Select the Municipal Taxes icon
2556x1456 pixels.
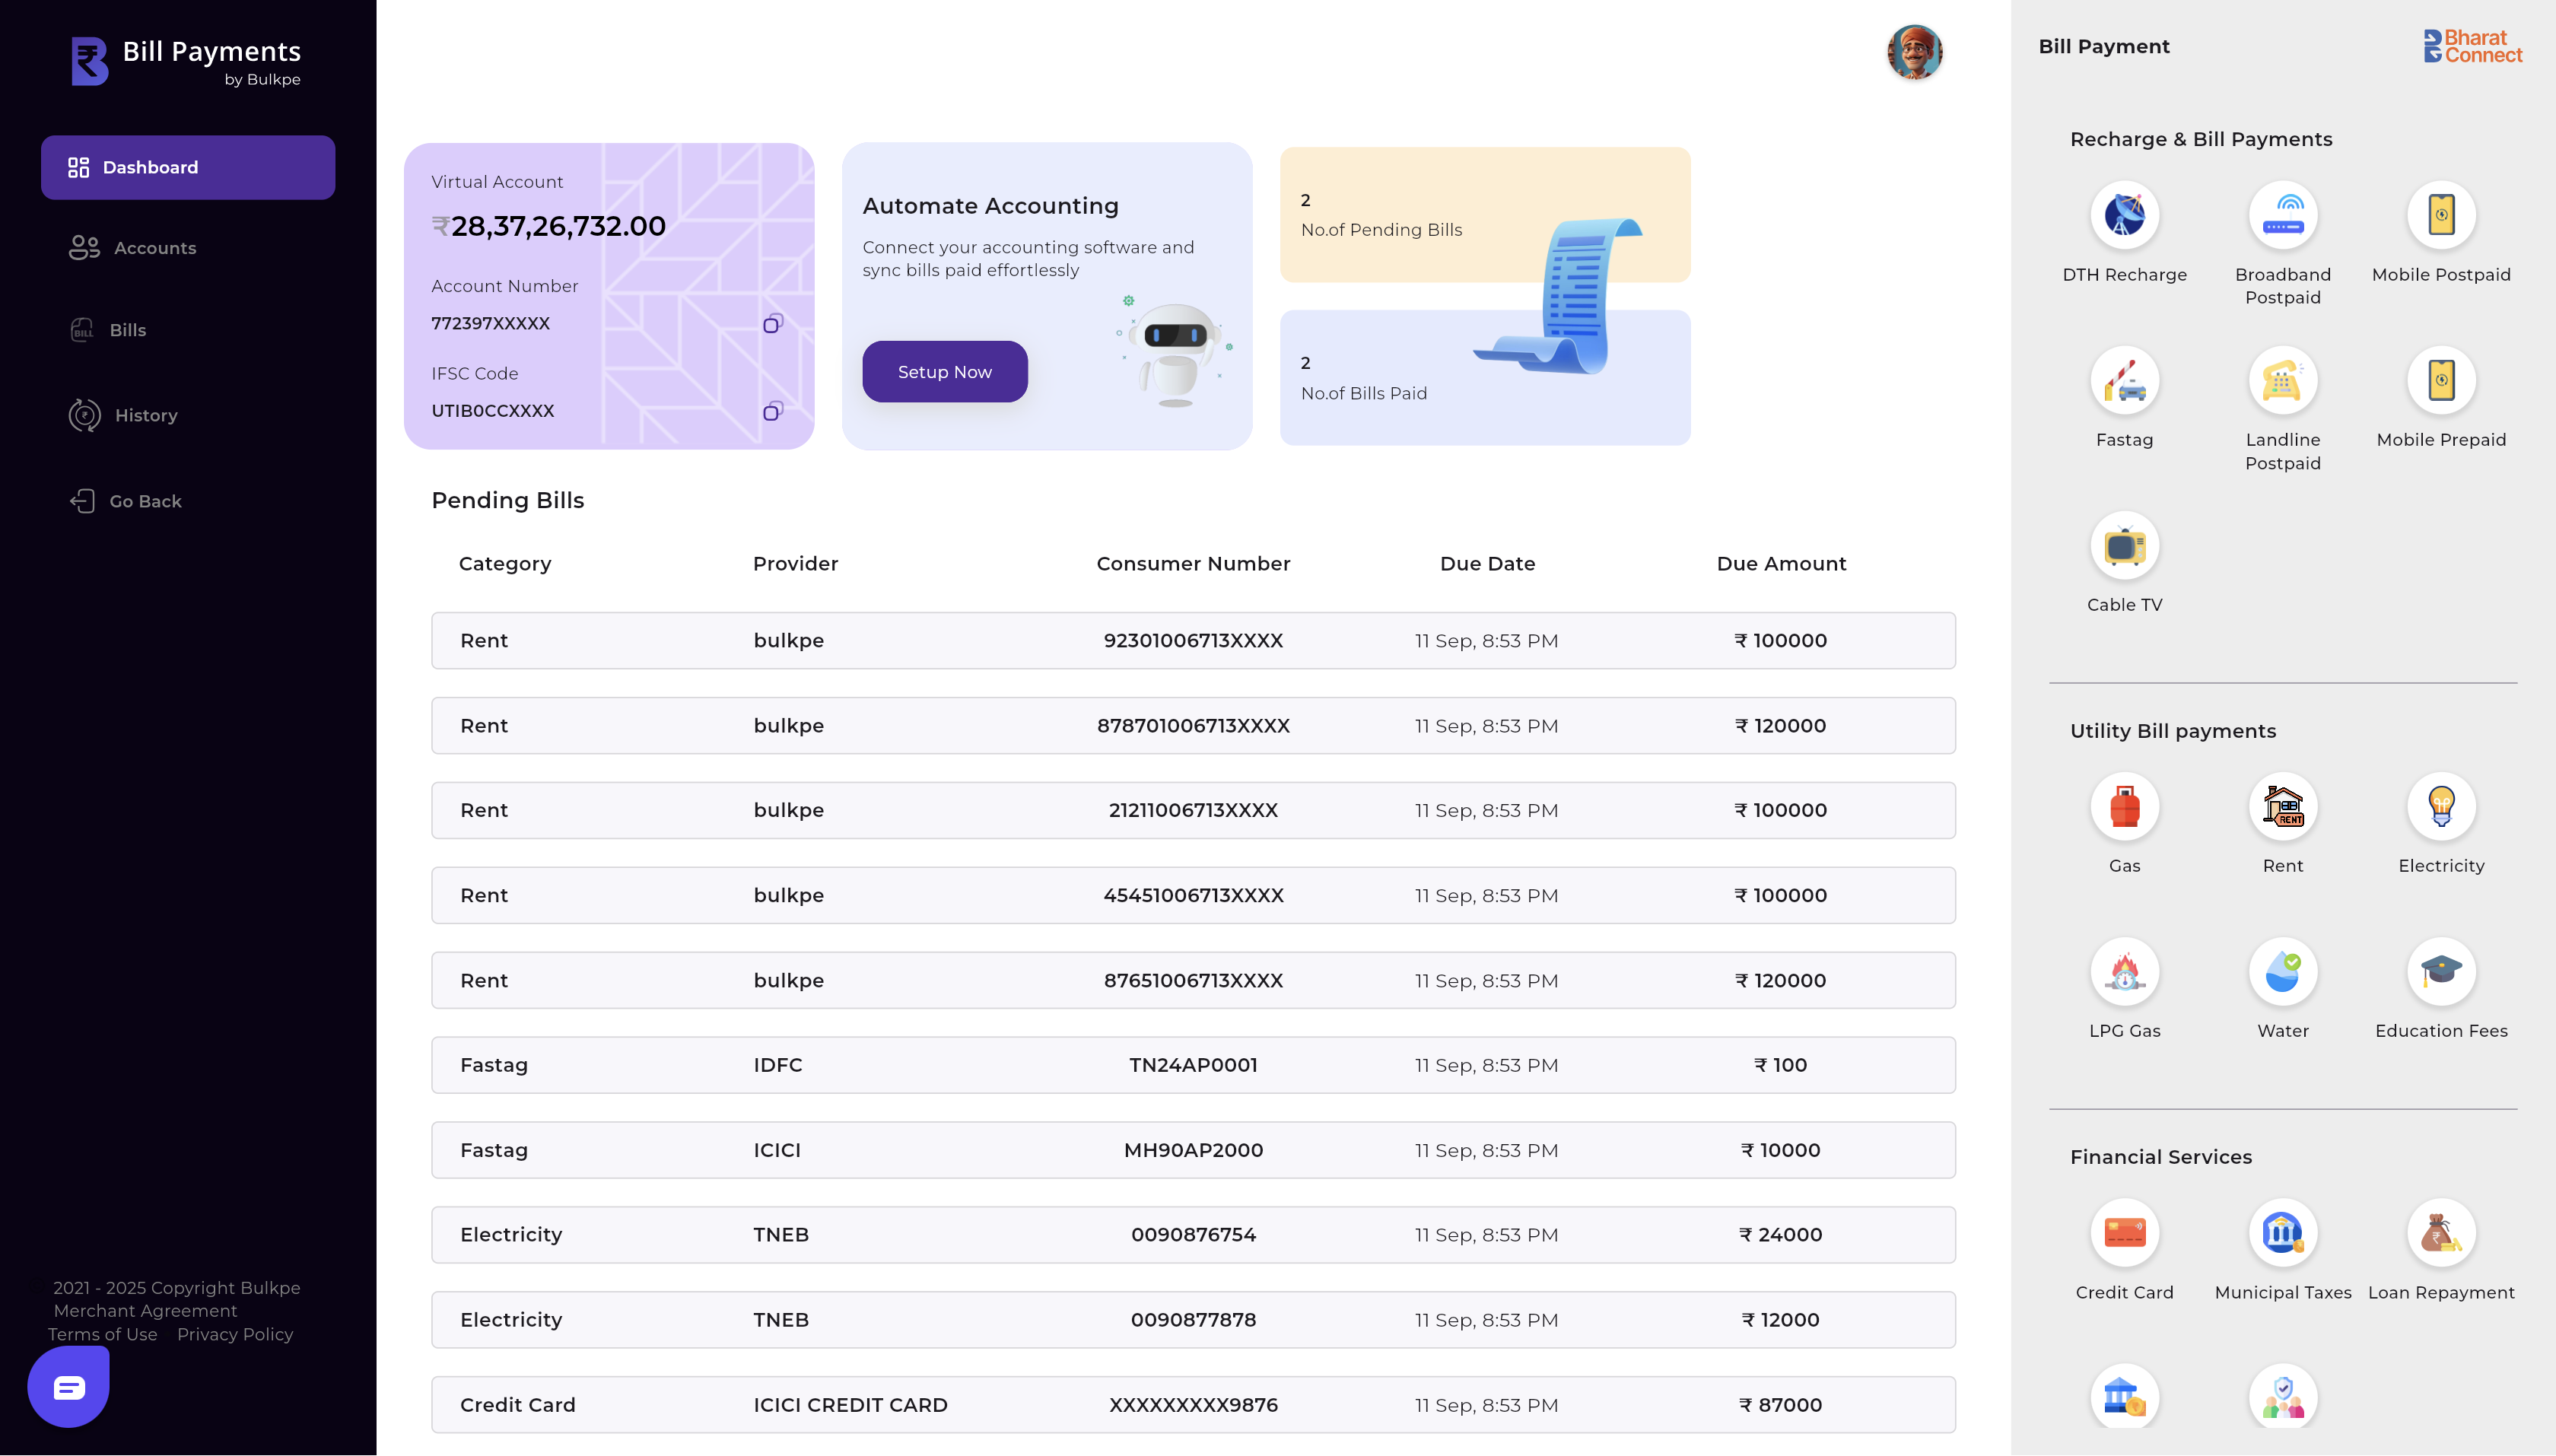[2282, 1233]
